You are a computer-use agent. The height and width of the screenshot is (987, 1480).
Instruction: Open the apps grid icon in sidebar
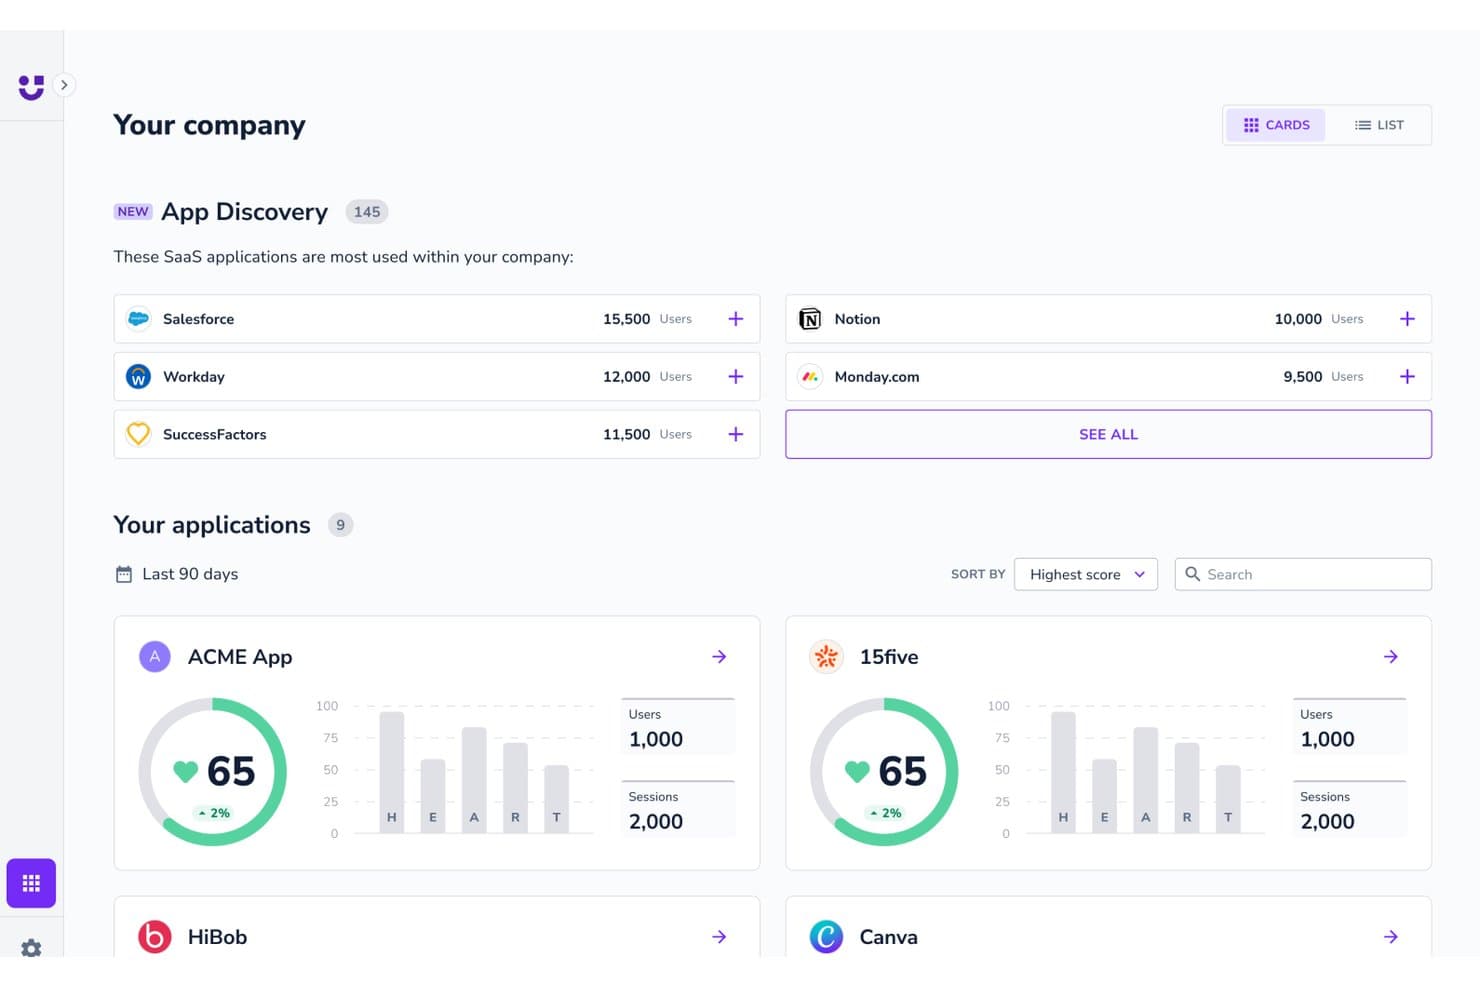(31, 883)
